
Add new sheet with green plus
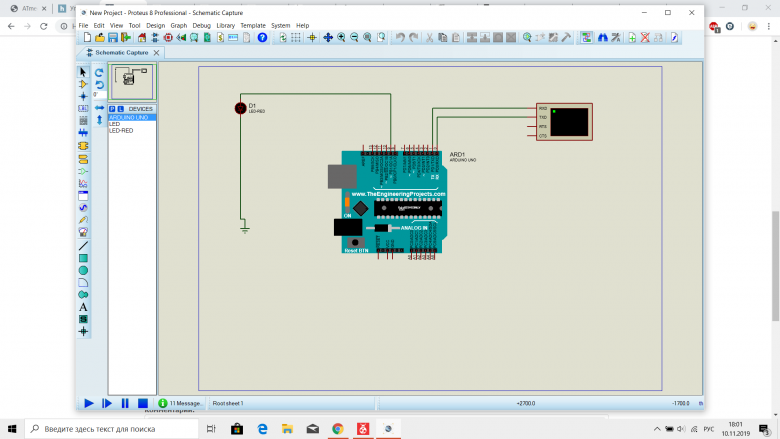tap(632, 38)
